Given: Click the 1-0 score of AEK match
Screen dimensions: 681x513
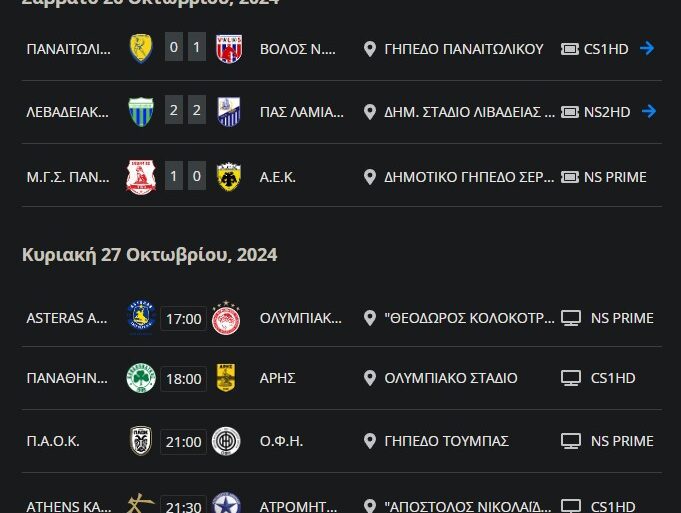Looking at the screenshot, I should click(185, 177).
